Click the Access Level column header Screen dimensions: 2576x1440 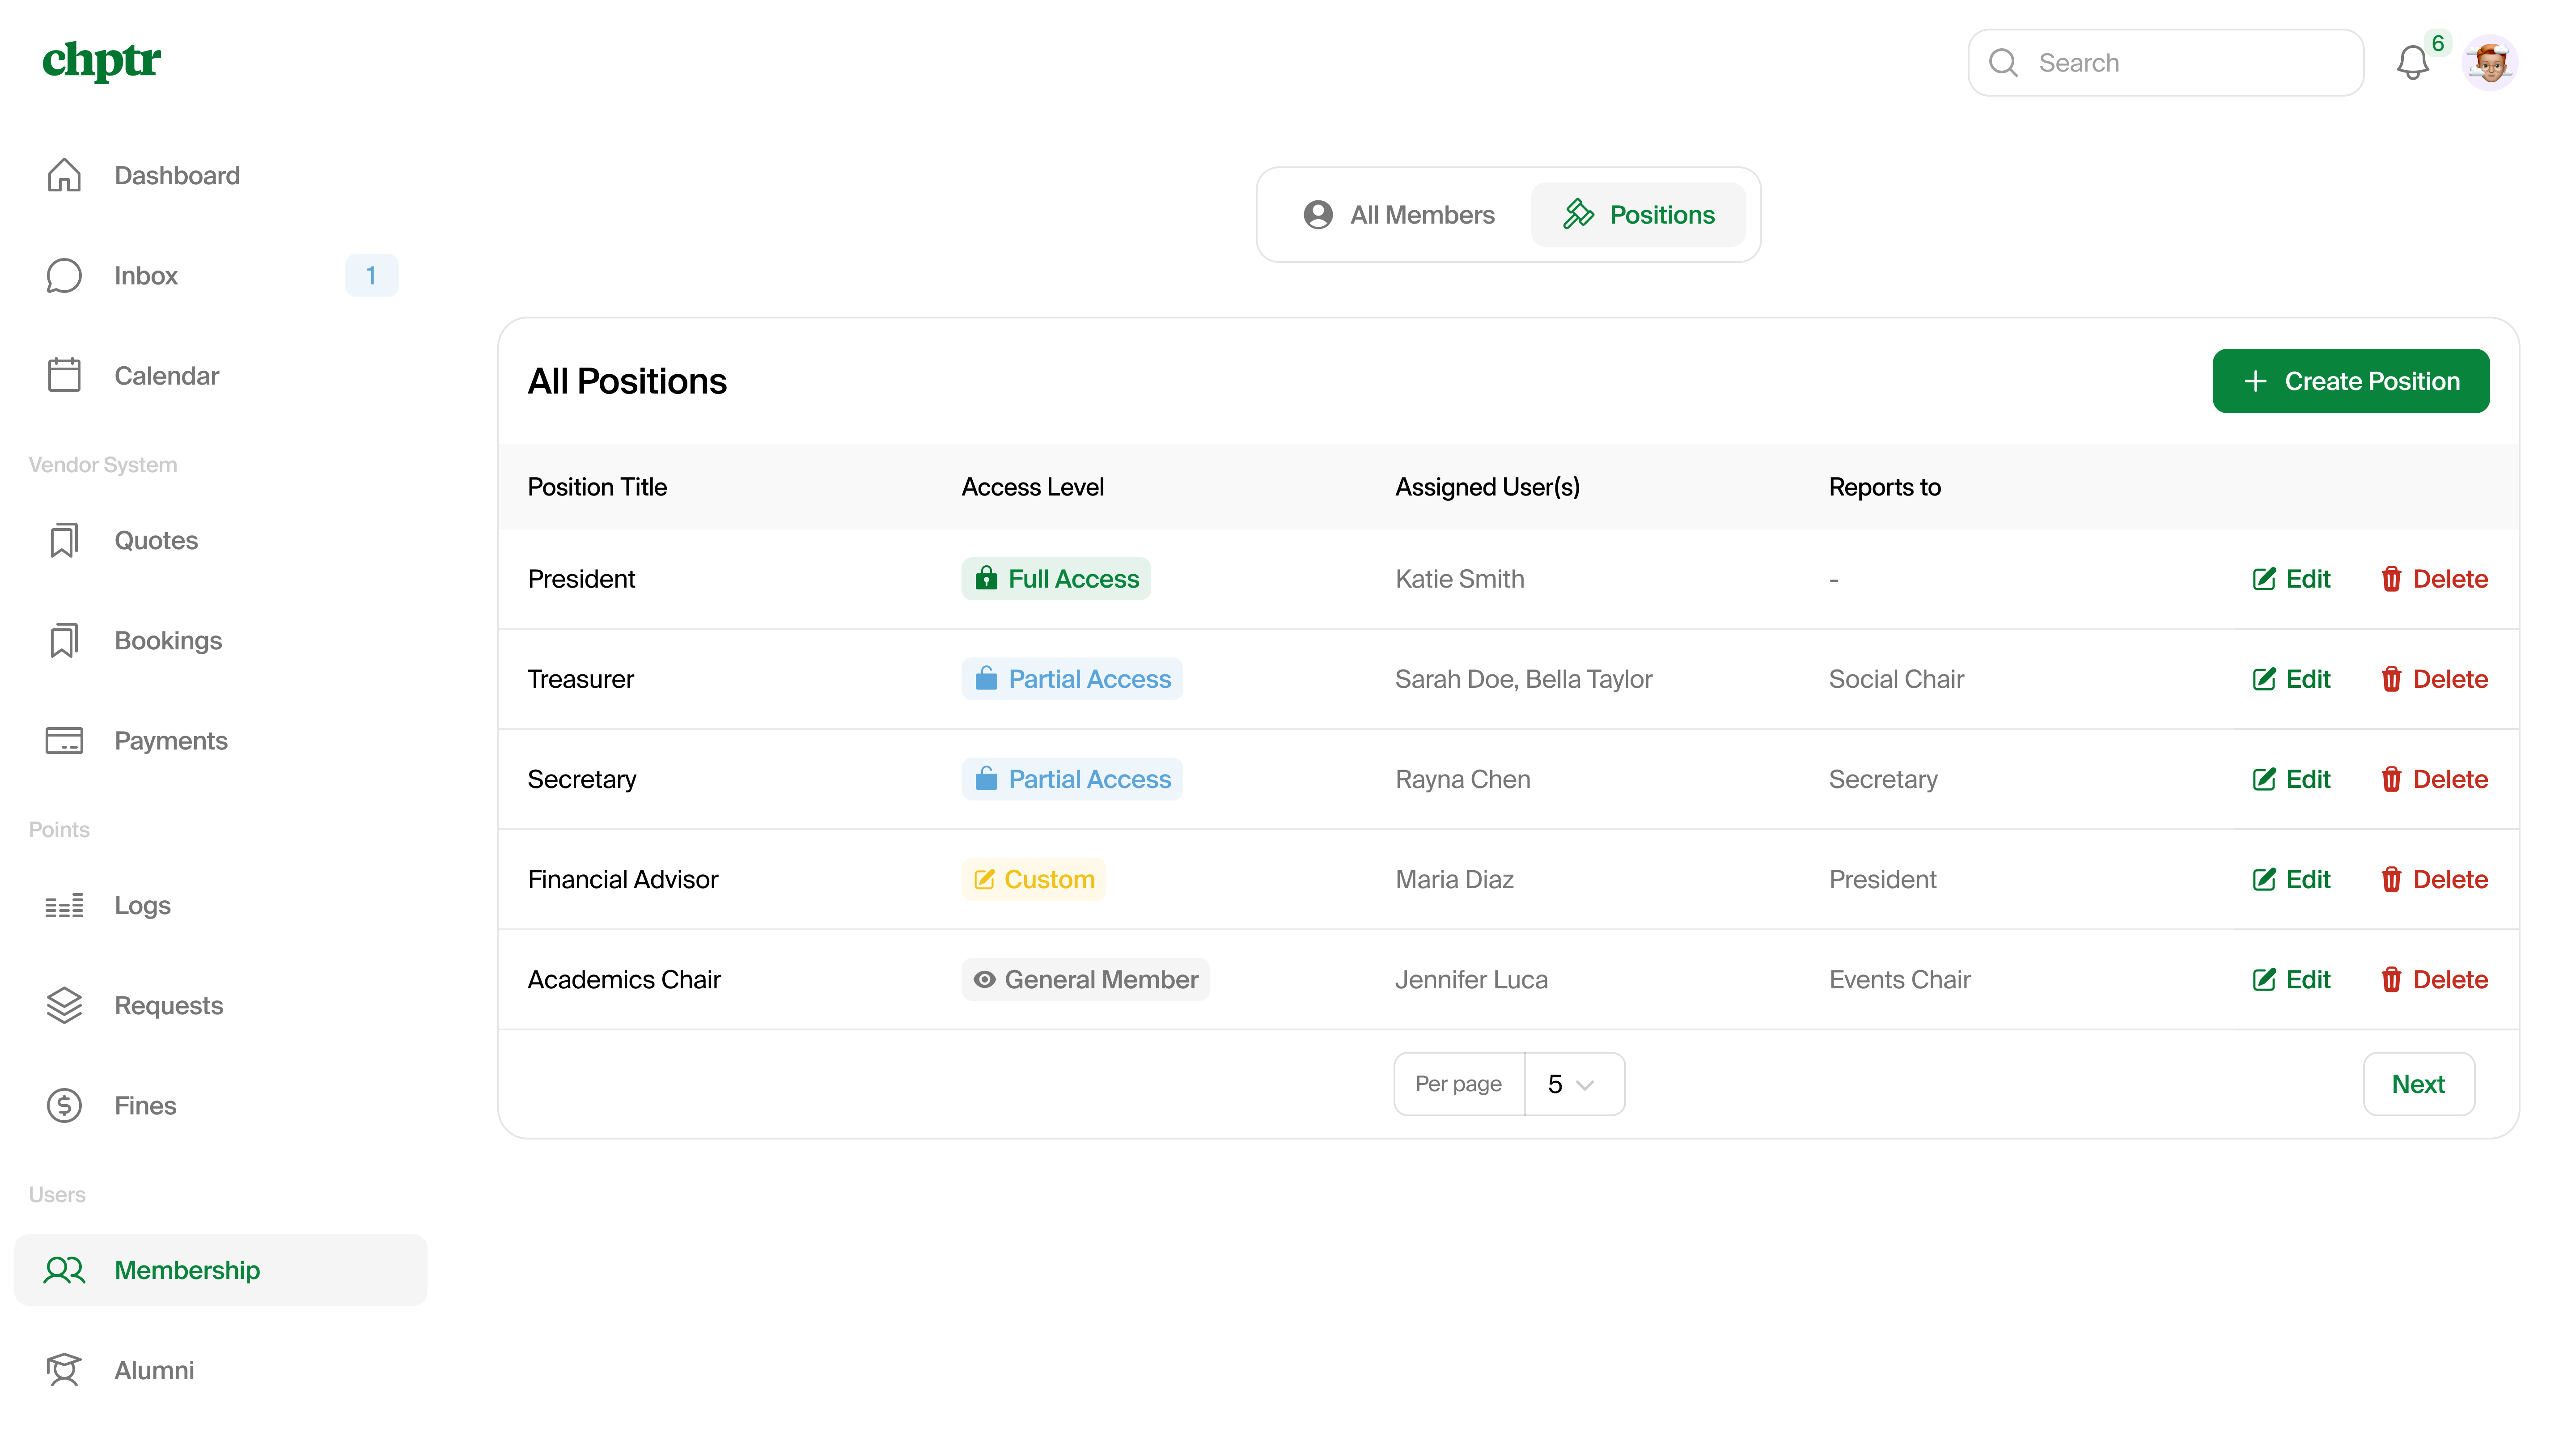(1033, 487)
